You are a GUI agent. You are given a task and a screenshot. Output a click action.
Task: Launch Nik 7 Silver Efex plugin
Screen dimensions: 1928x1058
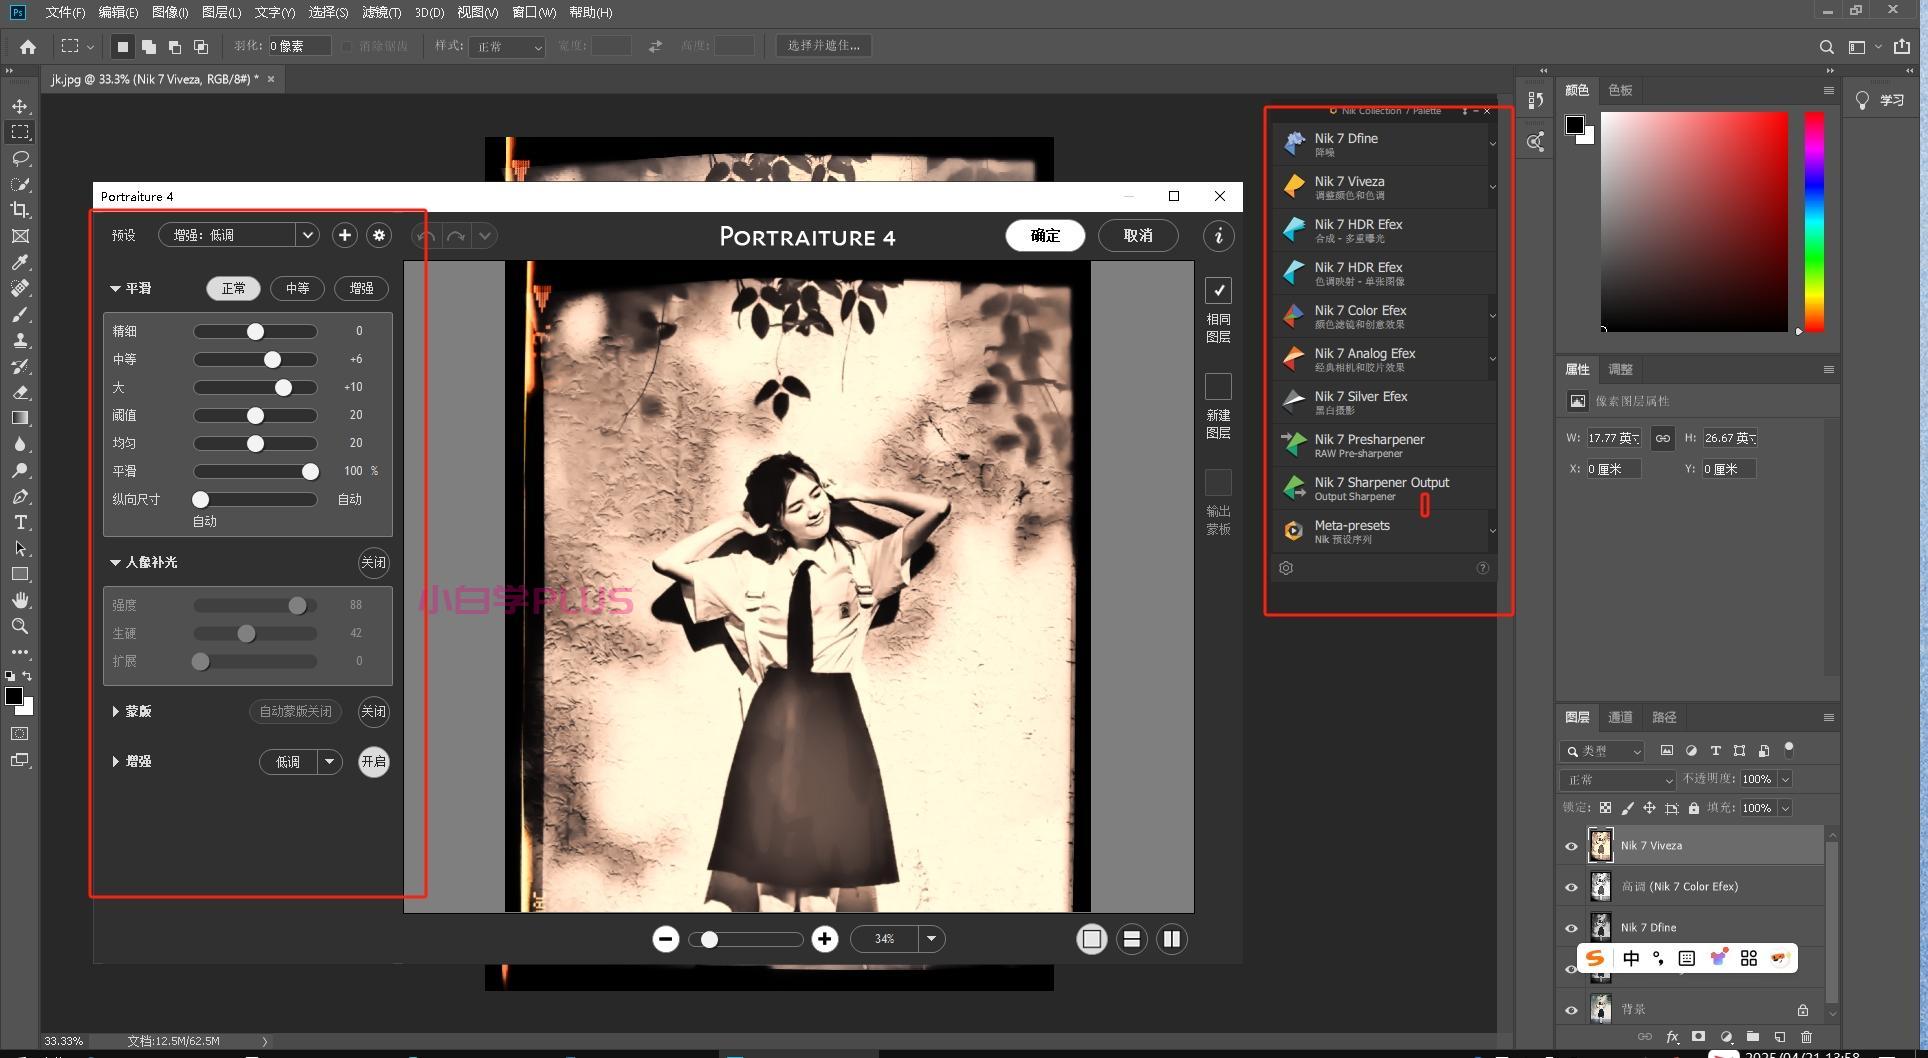(x=1383, y=402)
